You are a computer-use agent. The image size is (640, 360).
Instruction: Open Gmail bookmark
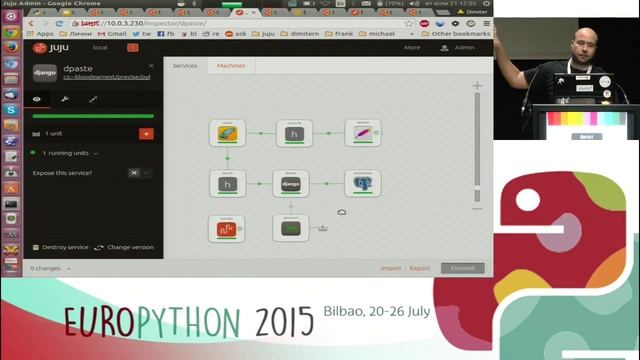(x=112, y=34)
